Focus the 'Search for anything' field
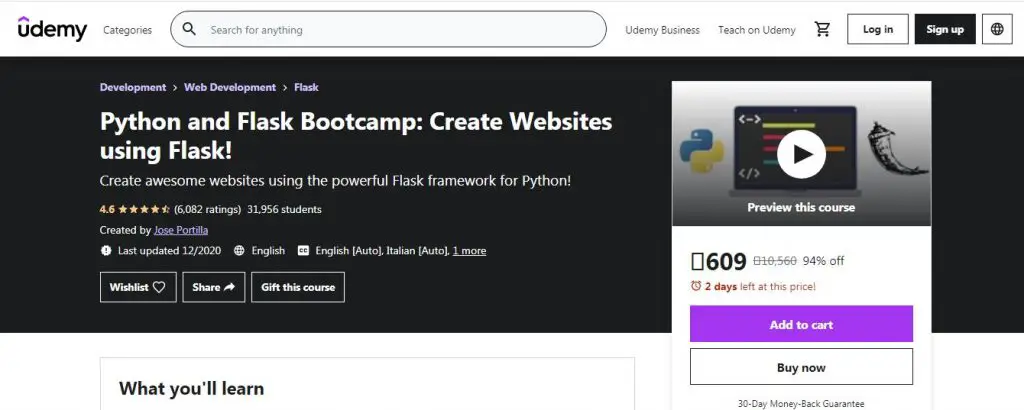Screen dimensions: 1024x410 (400, 30)
